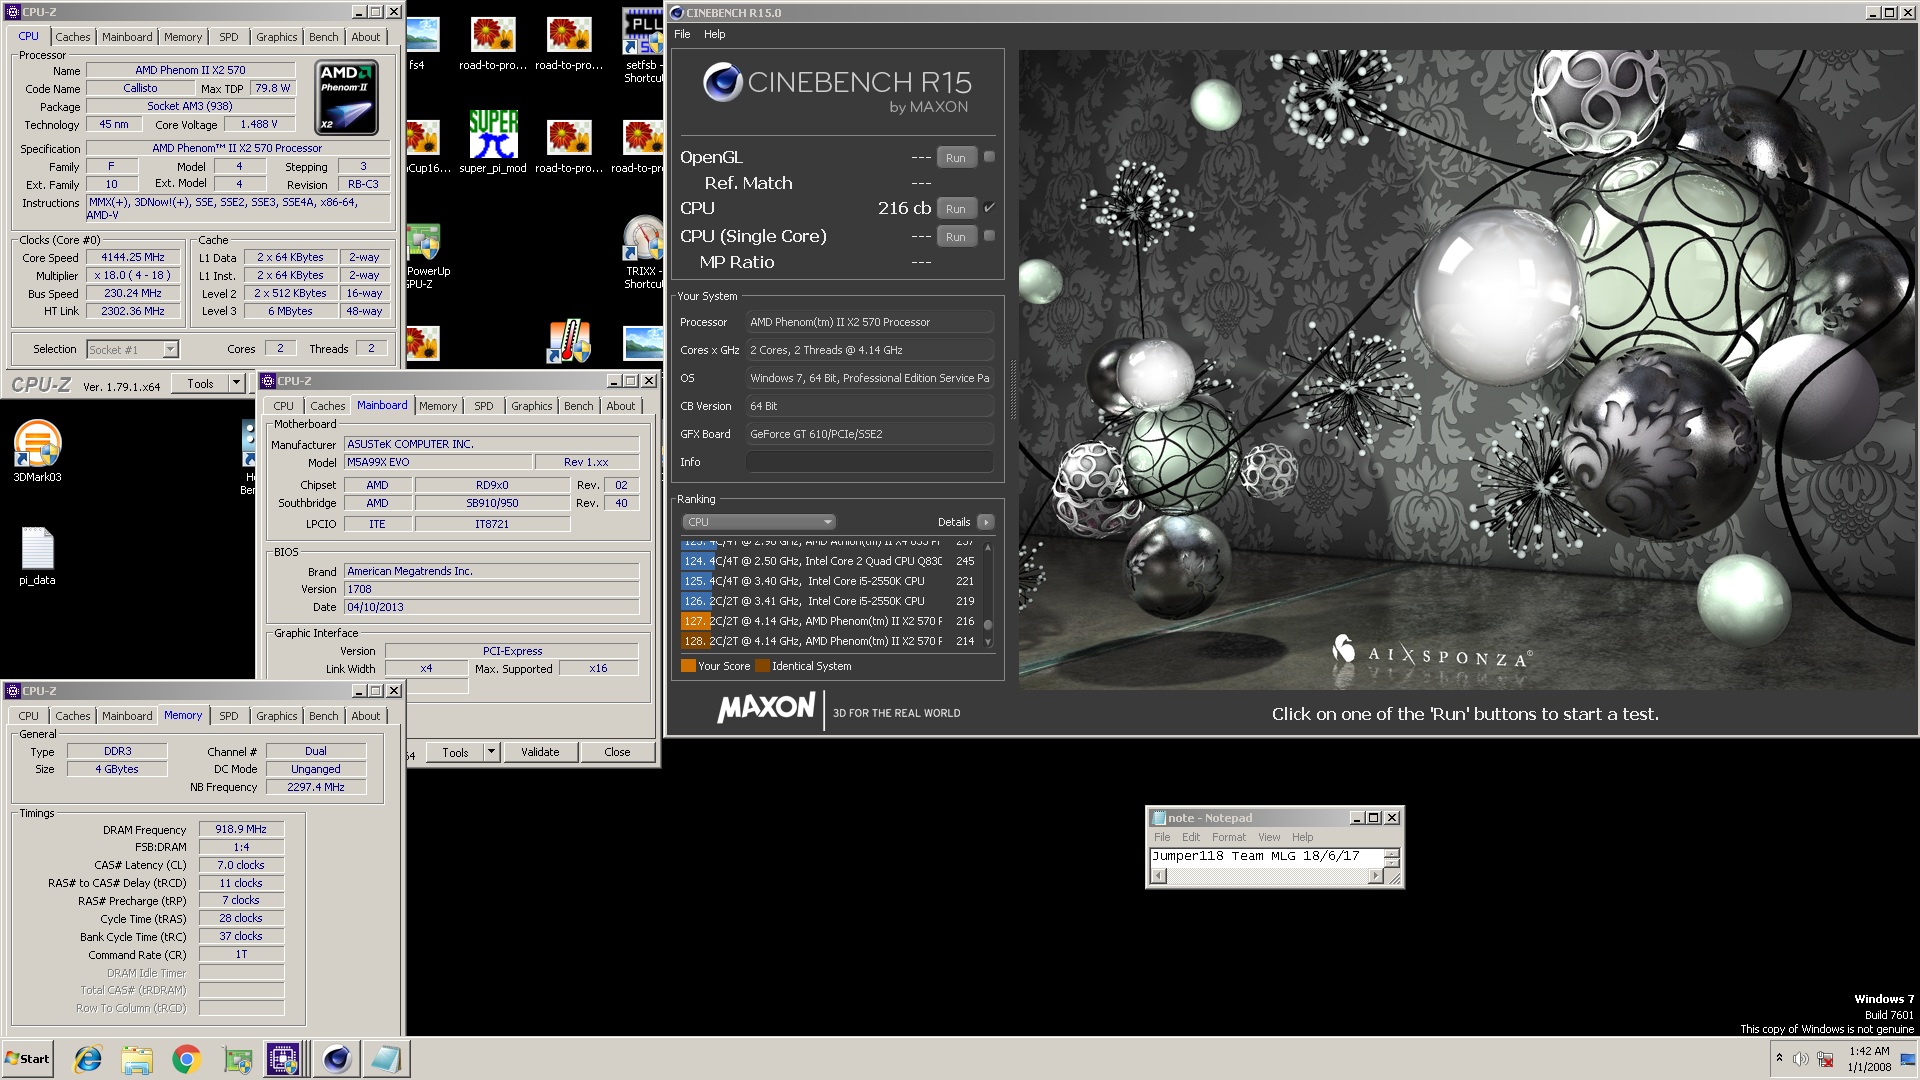The width and height of the screenshot is (1920, 1080).
Task: Open the File menu in Cinebench
Action: click(682, 34)
